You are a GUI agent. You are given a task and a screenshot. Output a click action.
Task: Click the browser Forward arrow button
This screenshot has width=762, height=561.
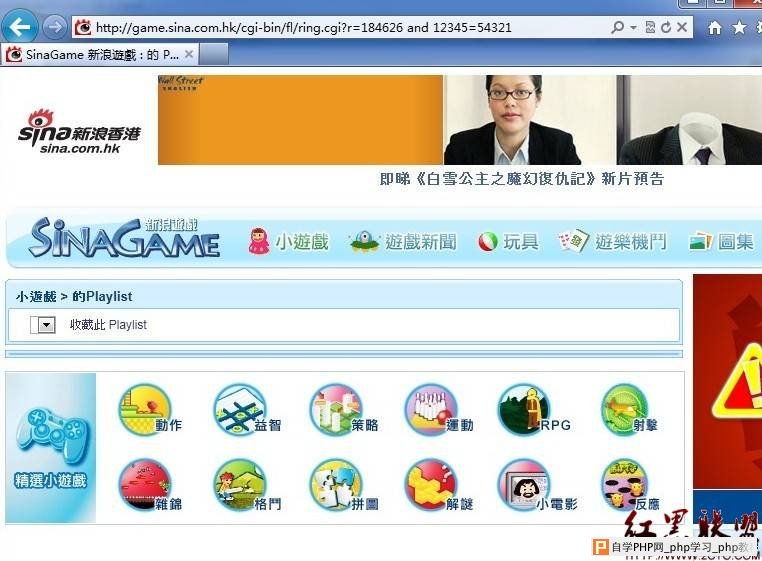pyautogui.click(x=54, y=27)
